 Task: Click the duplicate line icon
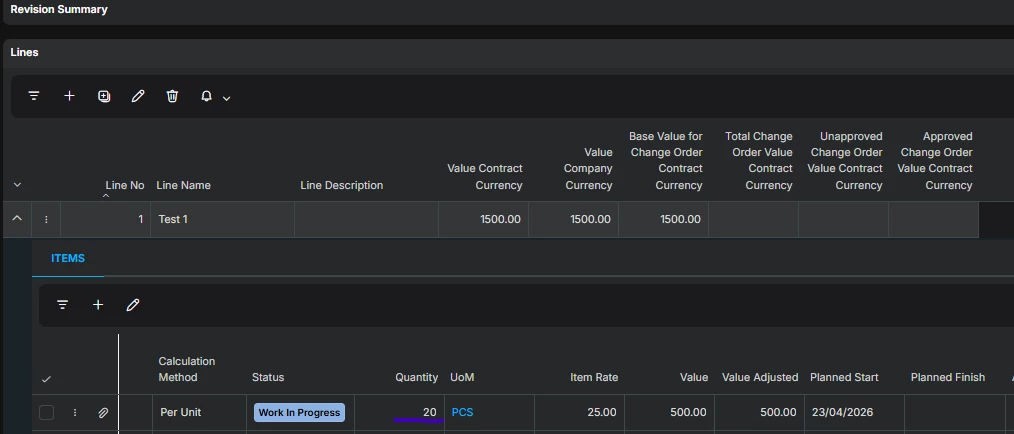pos(104,96)
